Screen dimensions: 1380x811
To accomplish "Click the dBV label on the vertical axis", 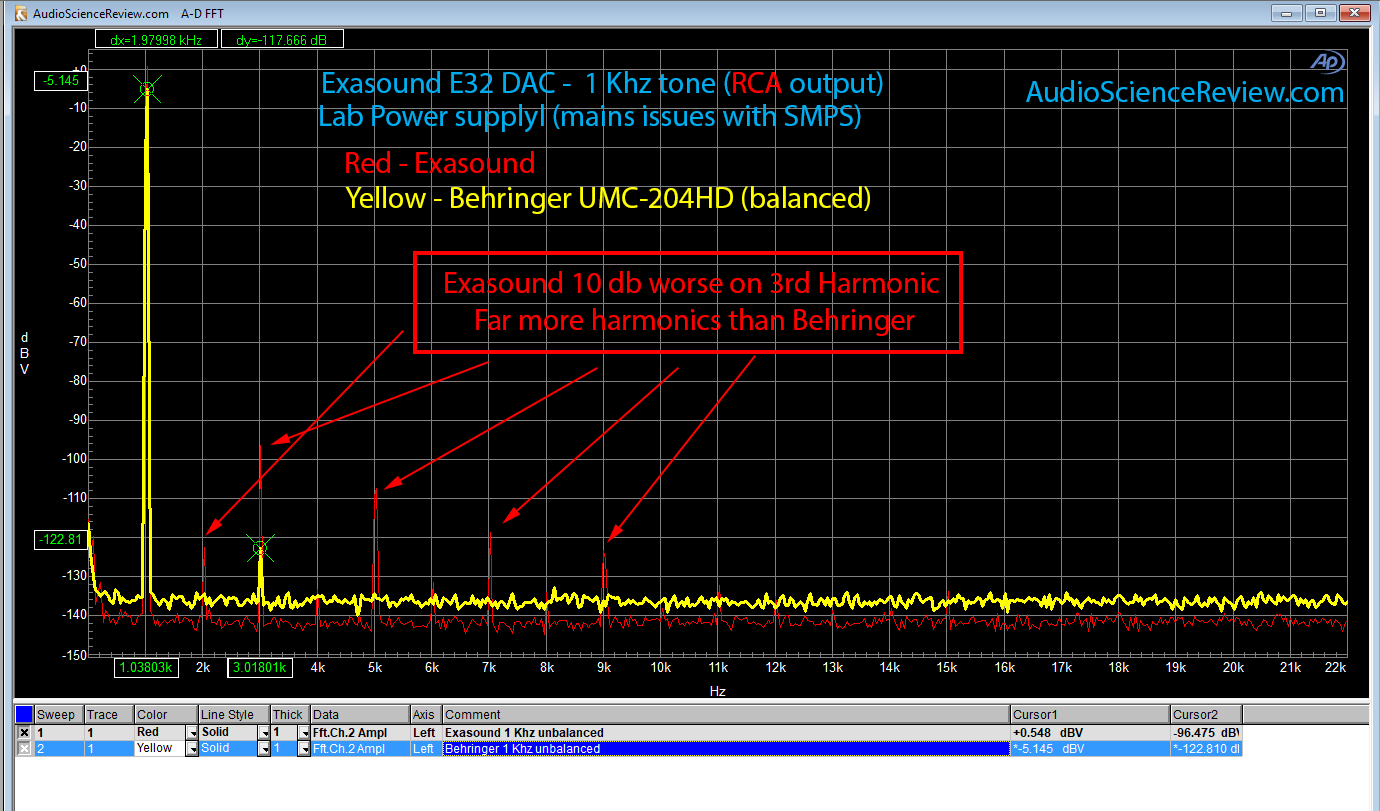I will click(x=24, y=353).
